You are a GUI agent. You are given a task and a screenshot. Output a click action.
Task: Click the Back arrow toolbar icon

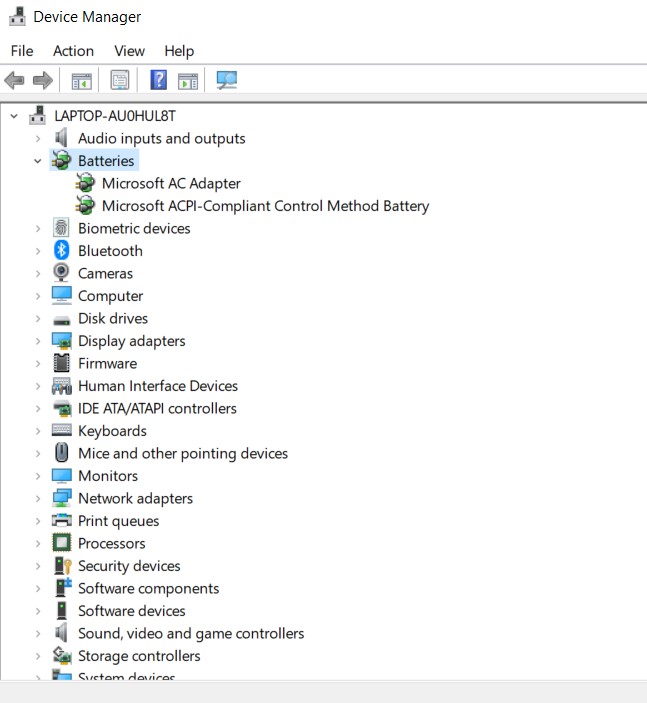[14, 81]
